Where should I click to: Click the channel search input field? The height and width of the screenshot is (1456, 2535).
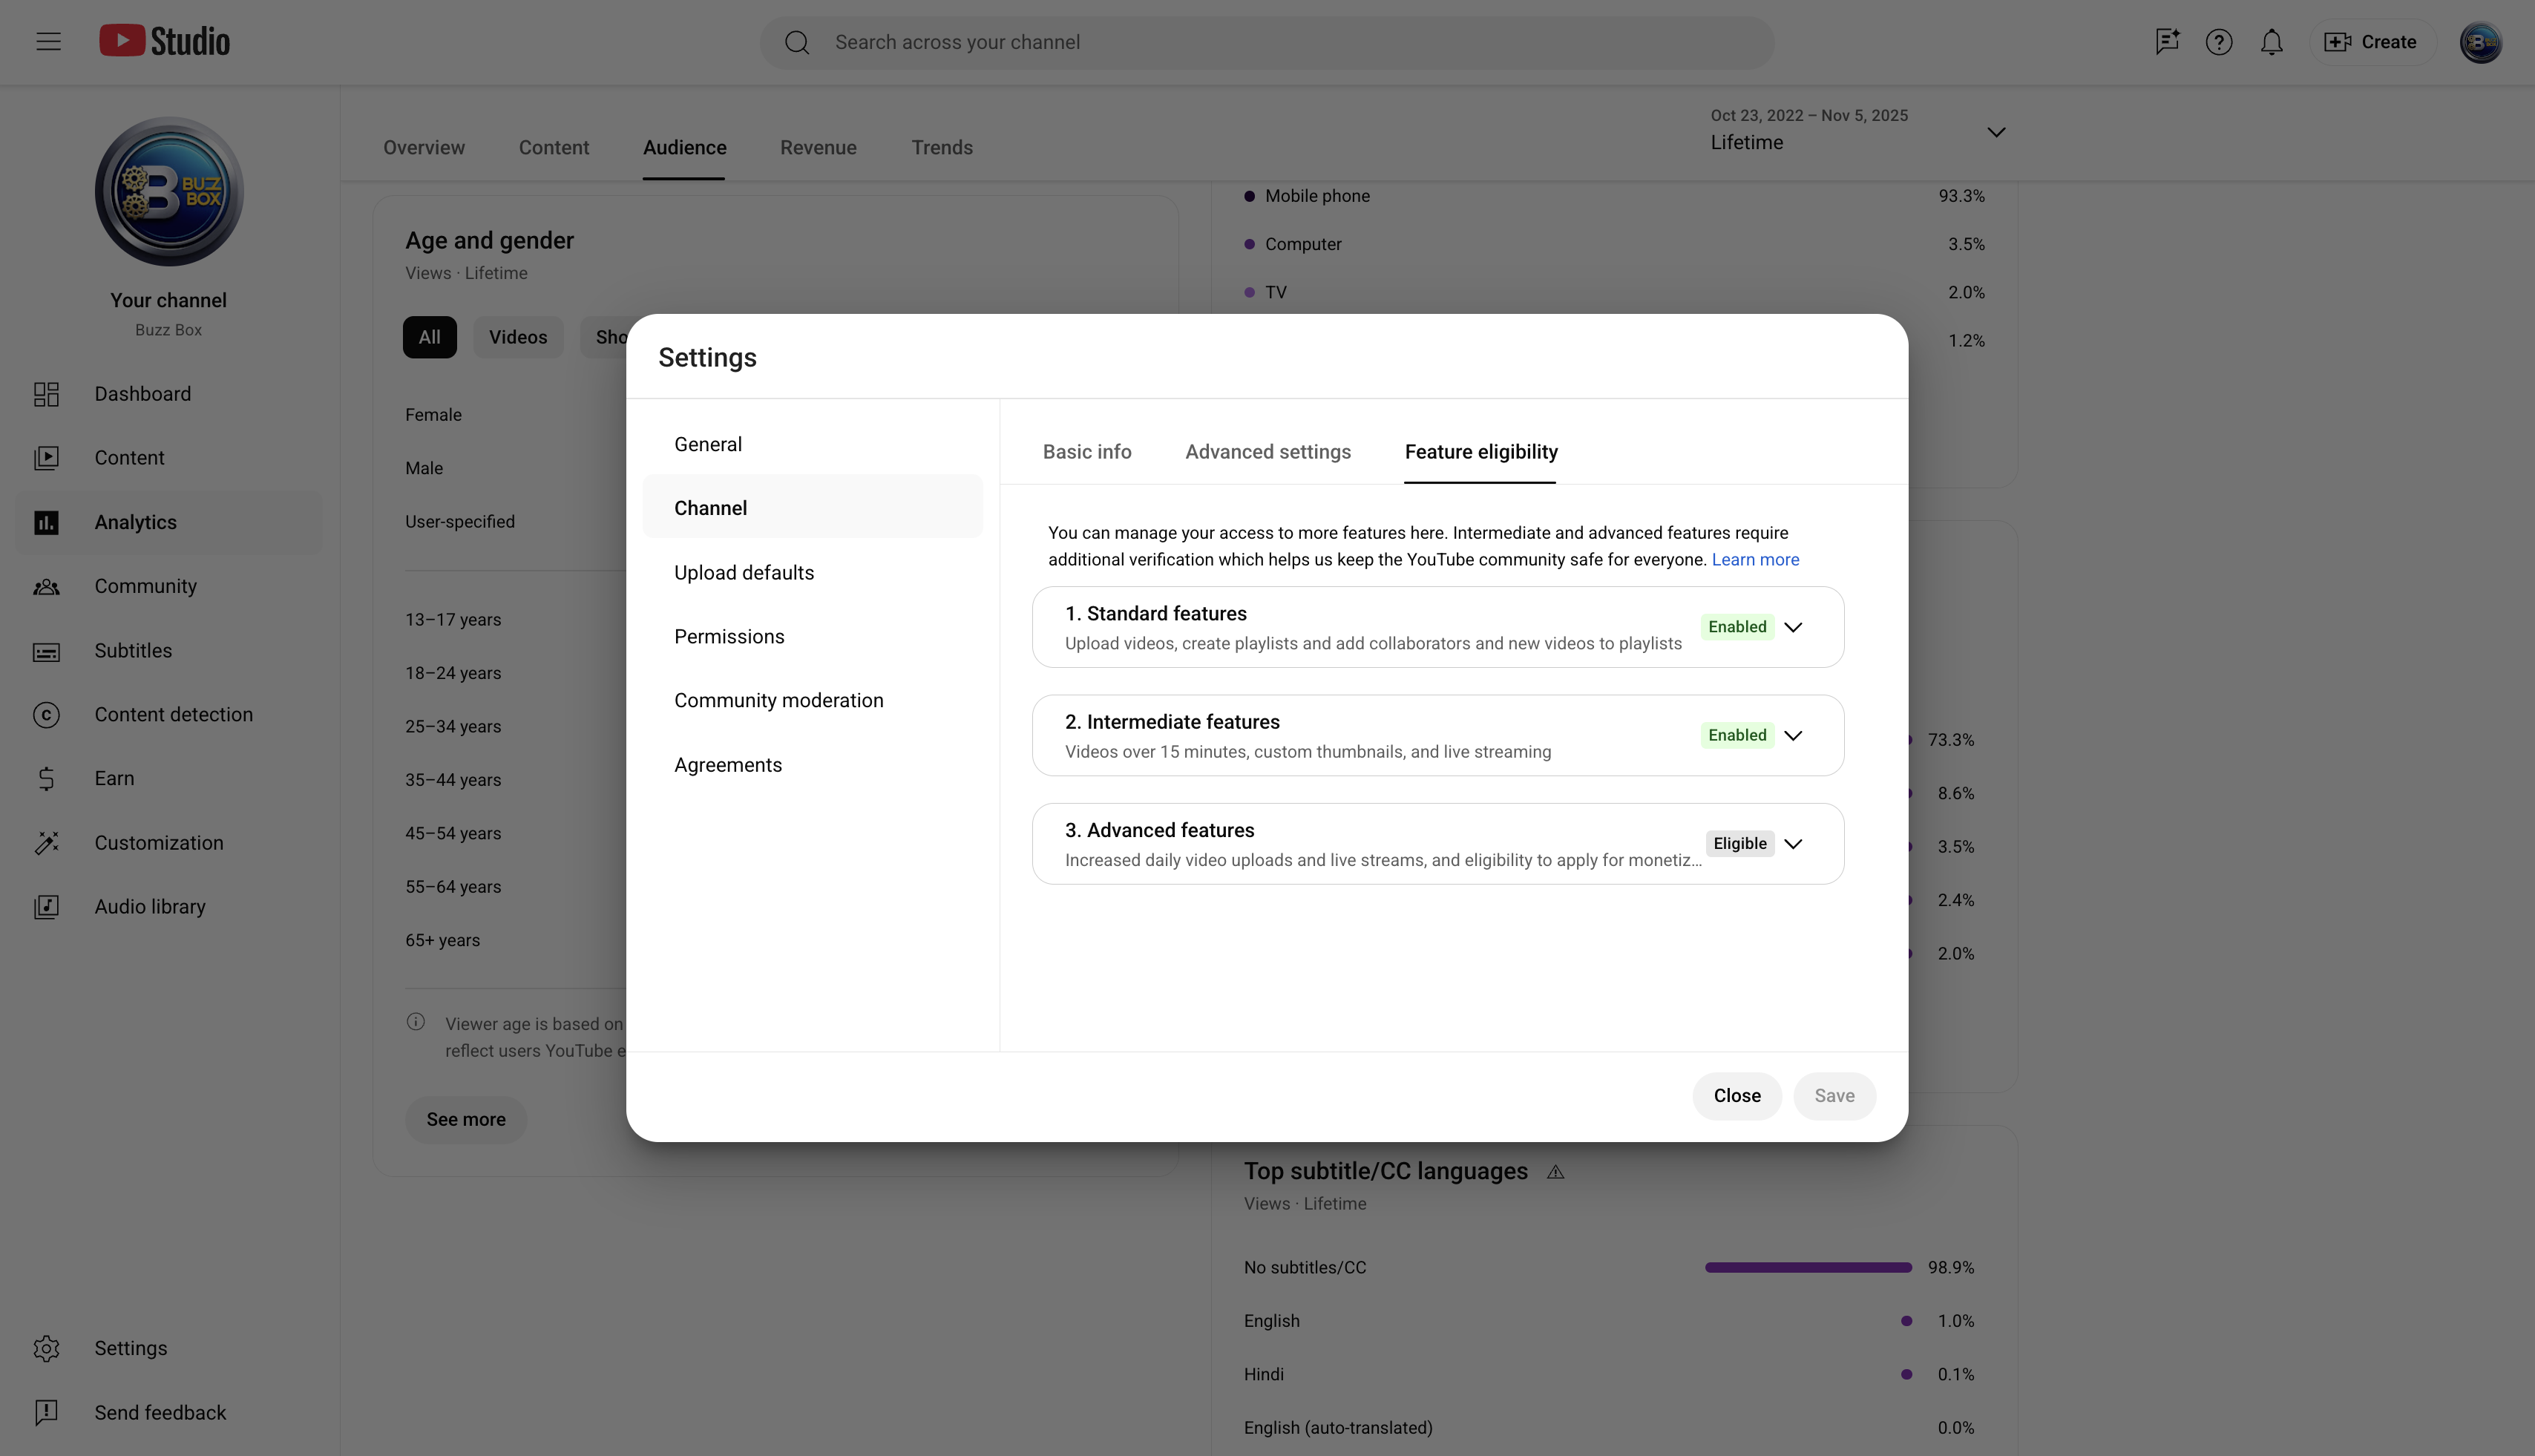1267,42
